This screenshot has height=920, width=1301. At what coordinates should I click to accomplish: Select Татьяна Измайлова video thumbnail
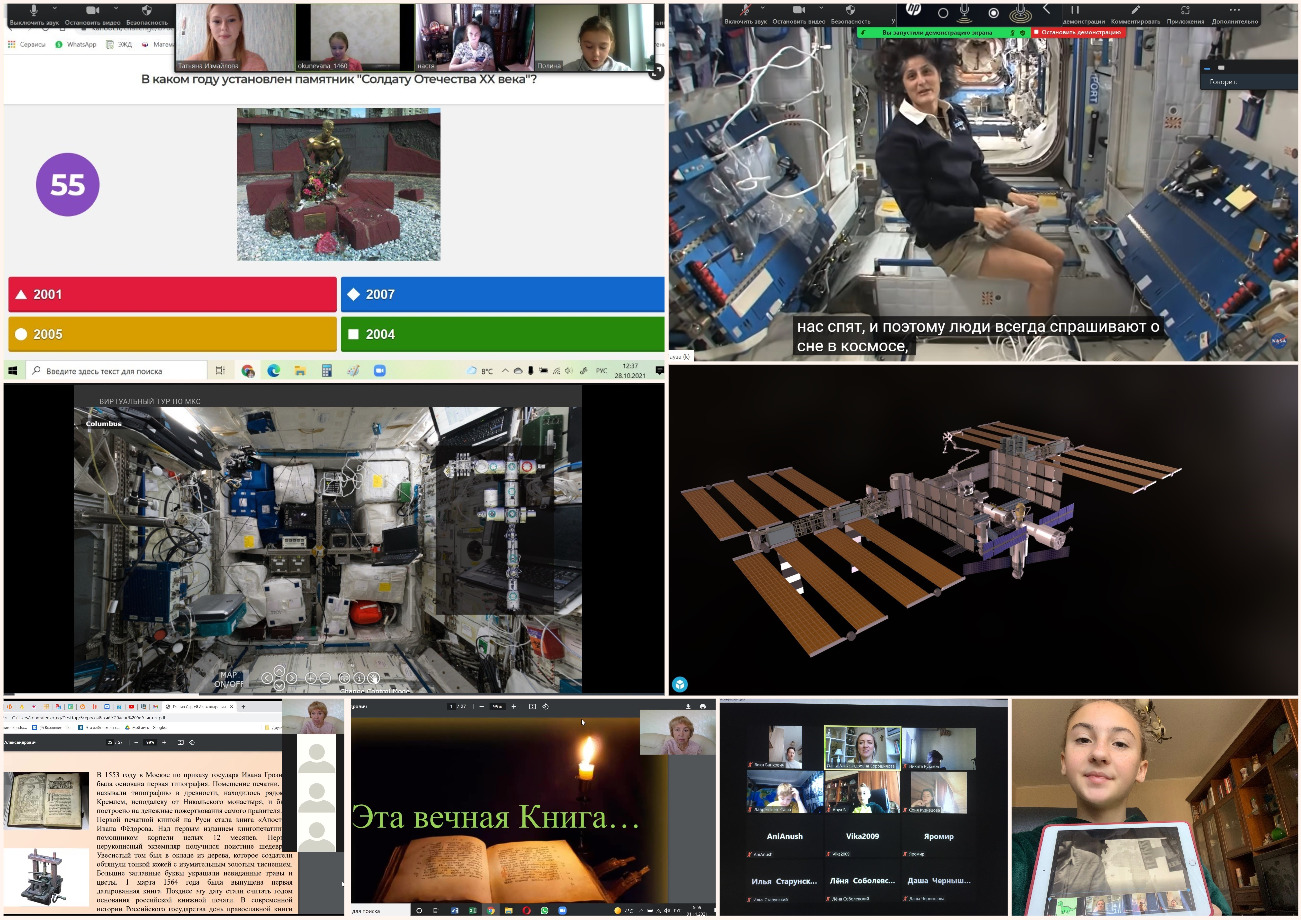coord(235,37)
